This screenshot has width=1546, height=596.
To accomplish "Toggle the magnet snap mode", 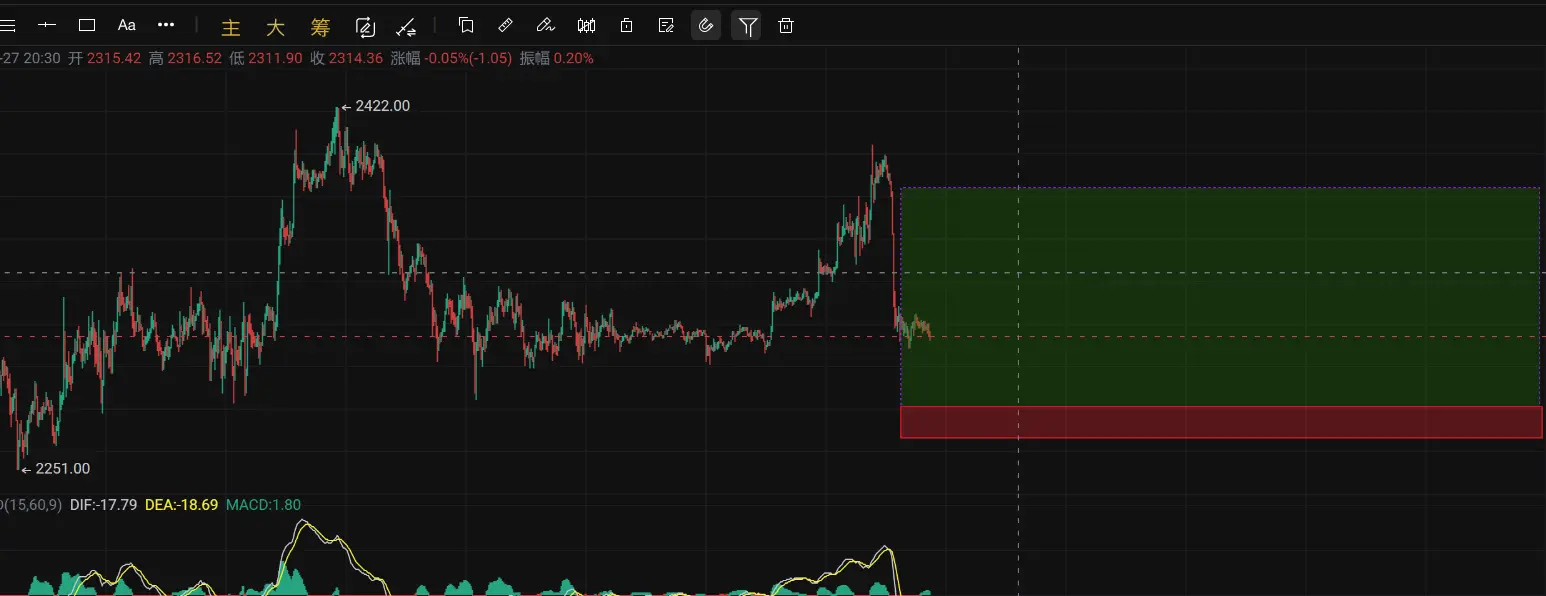I will coord(706,25).
